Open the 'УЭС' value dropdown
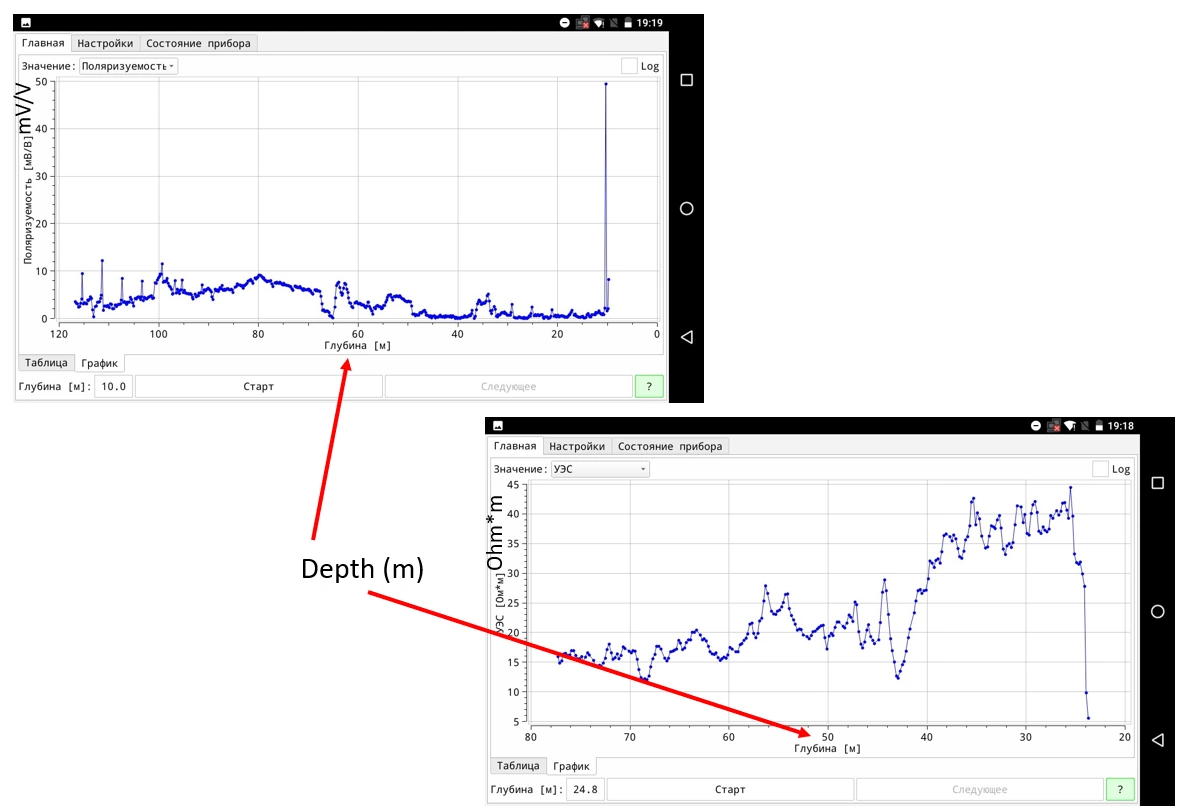Image resolution: width=1180 pixels, height=811 pixels. [599, 469]
